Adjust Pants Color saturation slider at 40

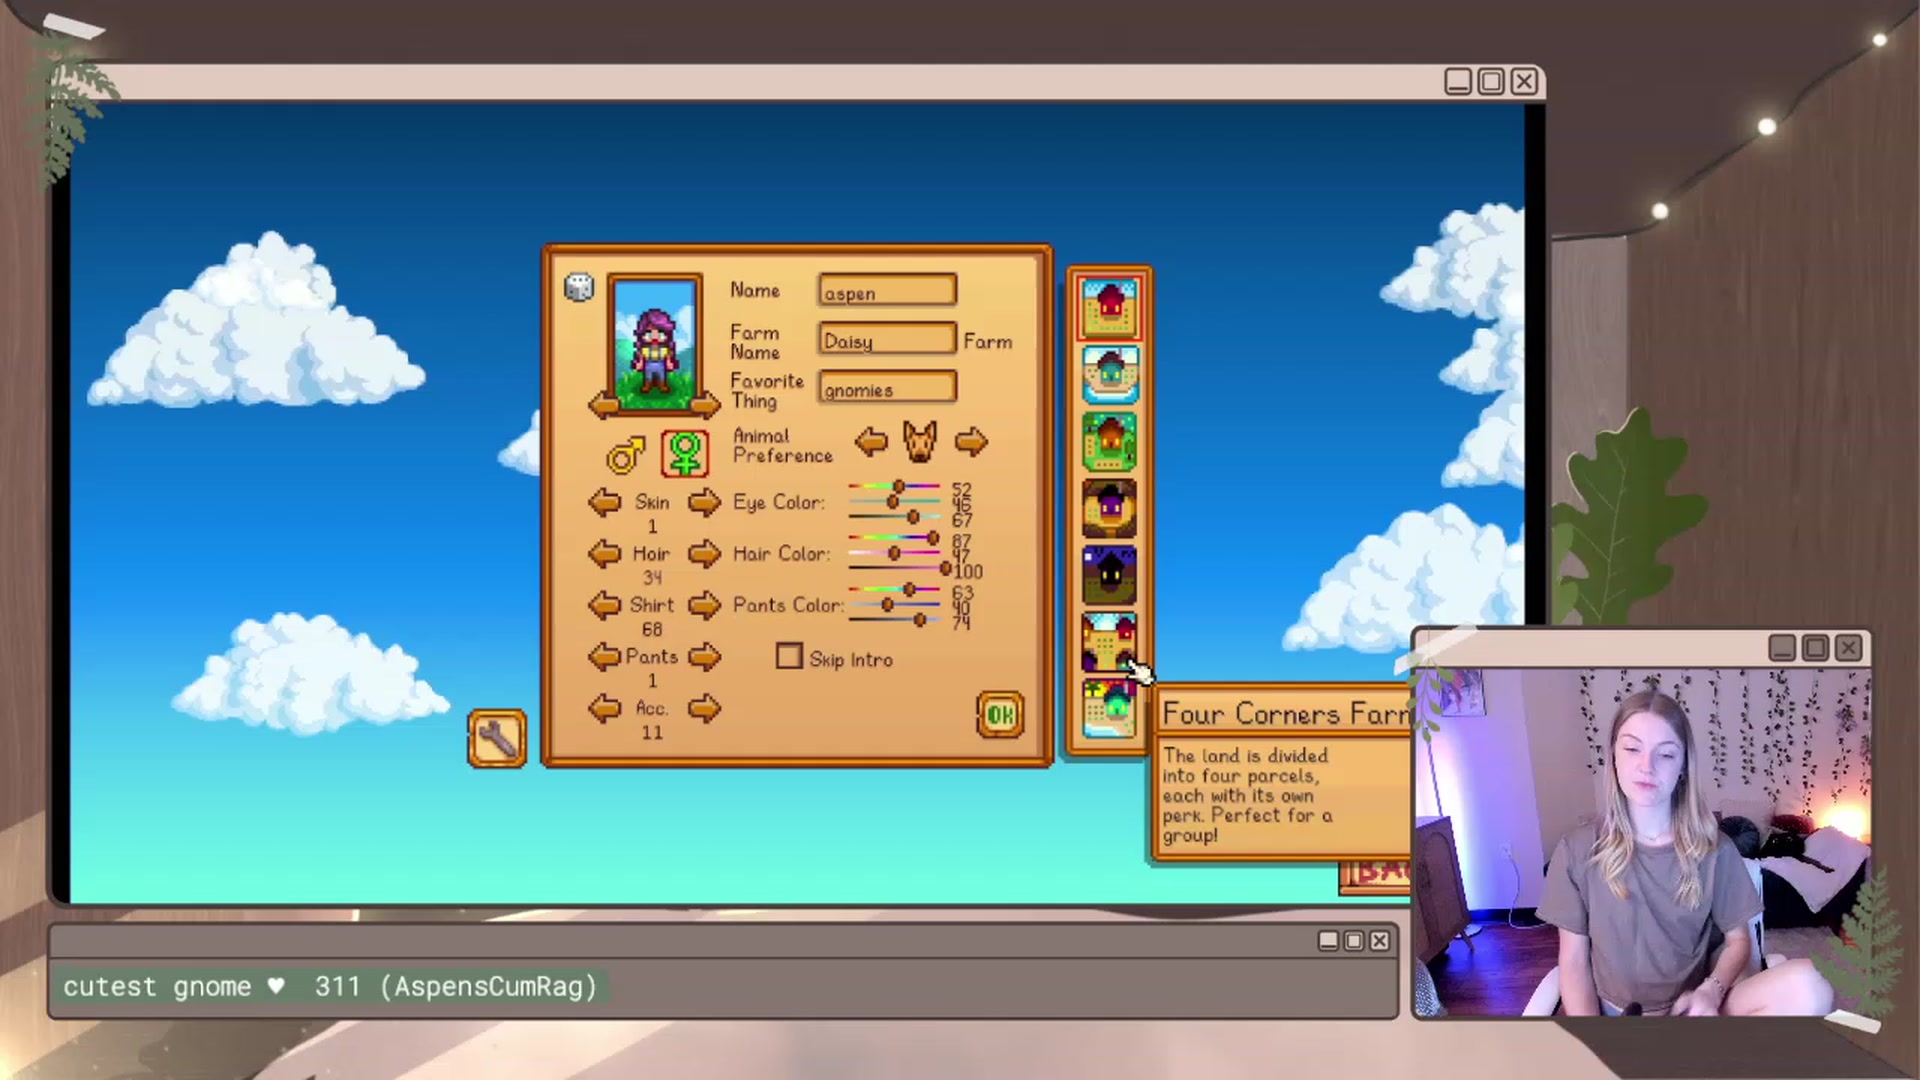click(895, 605)
